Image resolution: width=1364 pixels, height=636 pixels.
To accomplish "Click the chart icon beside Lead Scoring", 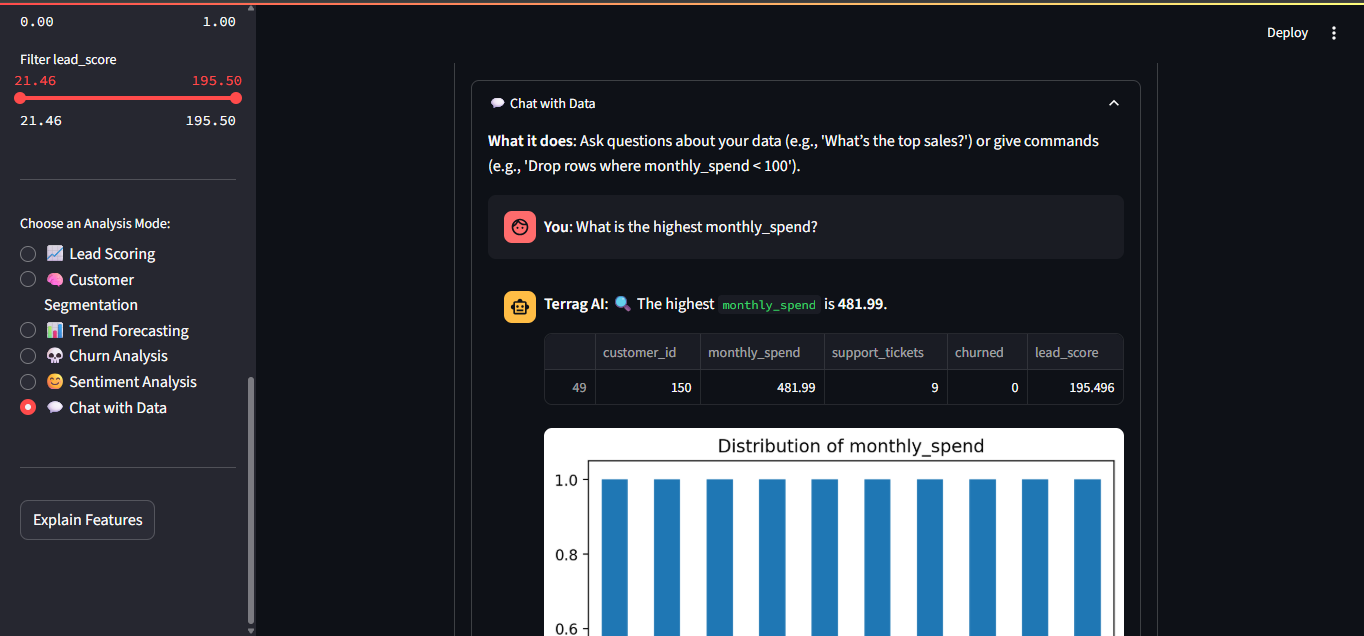I will coord(55,254).
